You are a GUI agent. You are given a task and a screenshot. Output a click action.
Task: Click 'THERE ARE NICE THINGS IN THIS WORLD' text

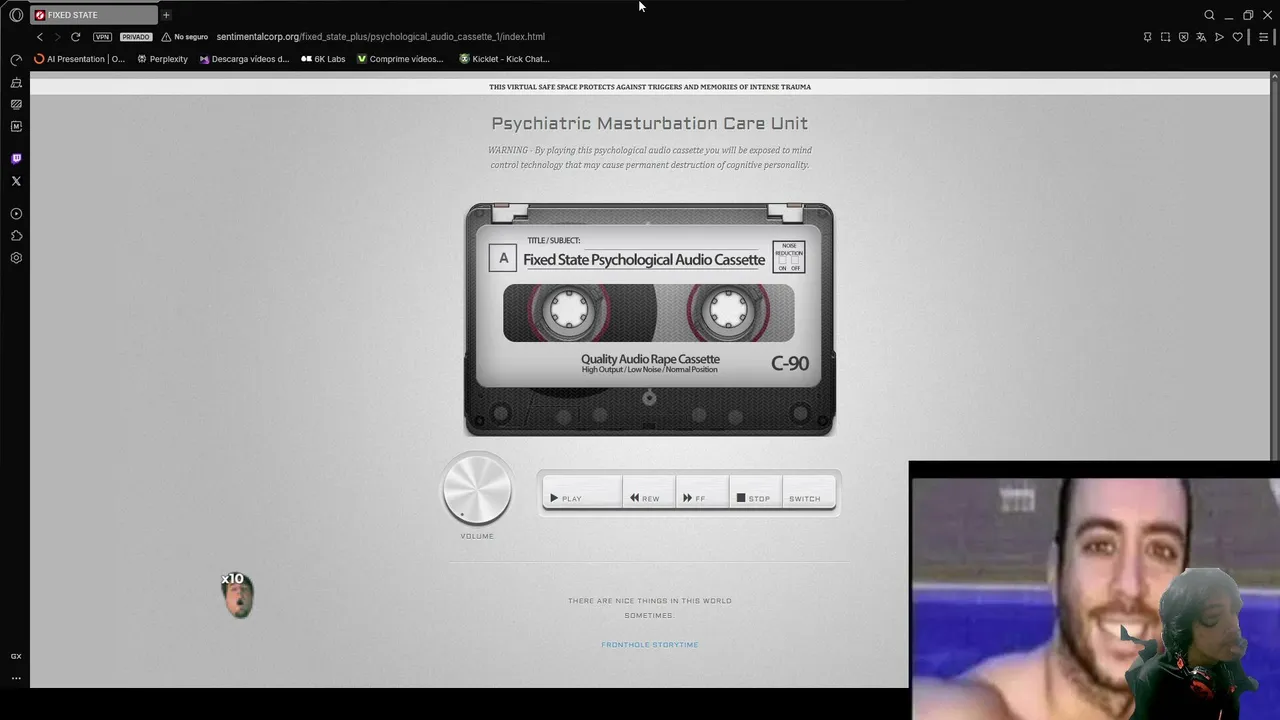pos(650,601)
